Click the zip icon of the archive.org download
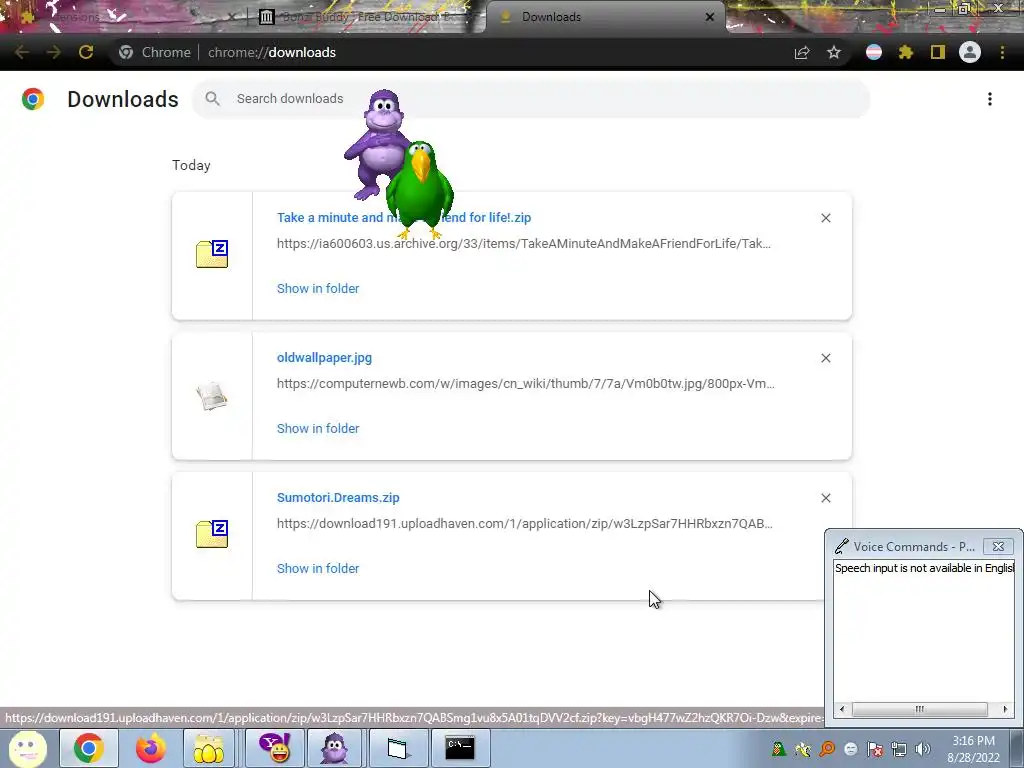 (212, 254)
